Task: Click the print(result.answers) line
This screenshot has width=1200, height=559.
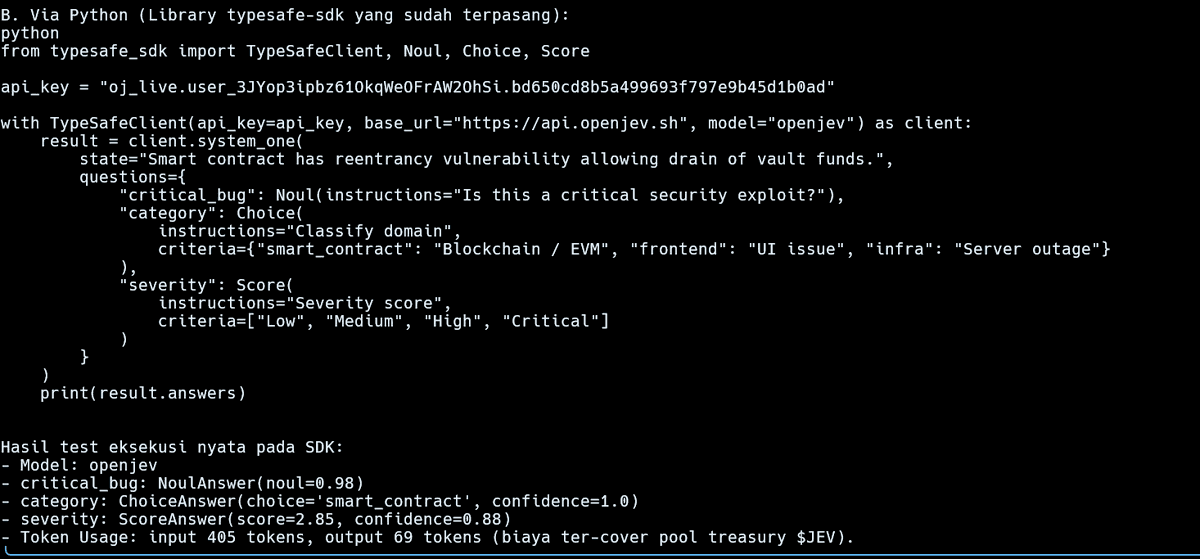Action: [x=143, y=393]
